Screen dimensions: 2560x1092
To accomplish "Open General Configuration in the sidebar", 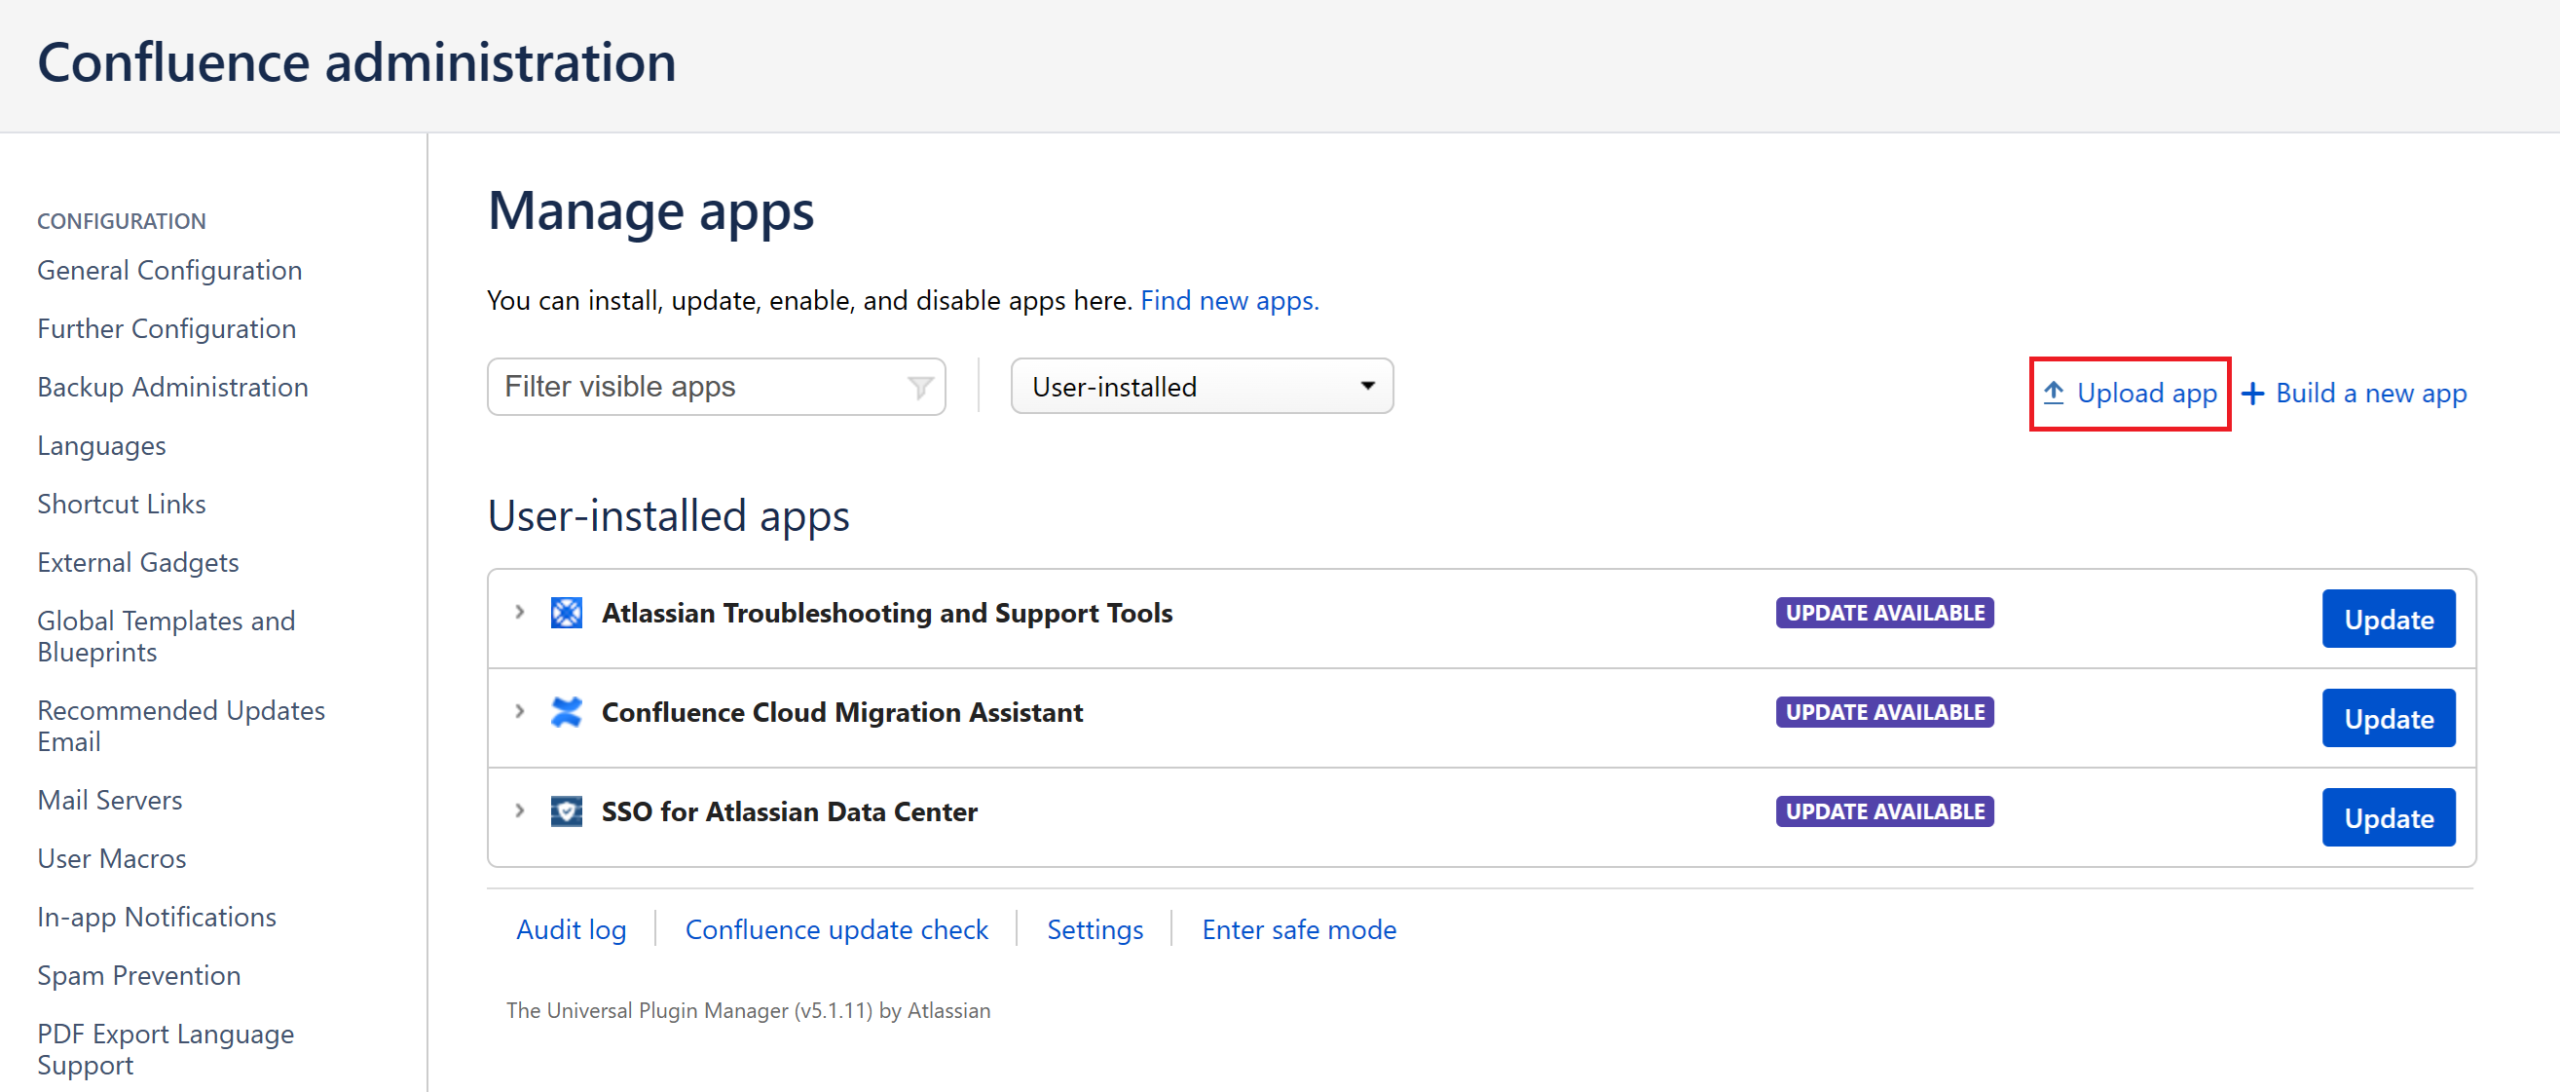I will pos(169,270).
